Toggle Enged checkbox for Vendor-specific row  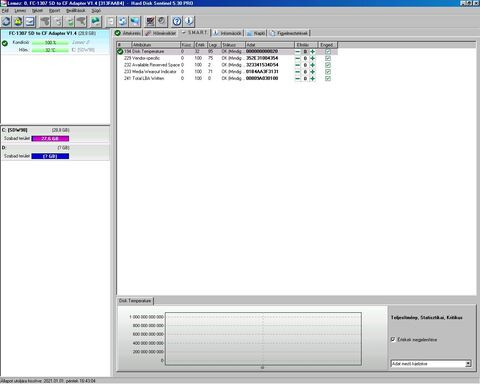click(x=328, y=58)
